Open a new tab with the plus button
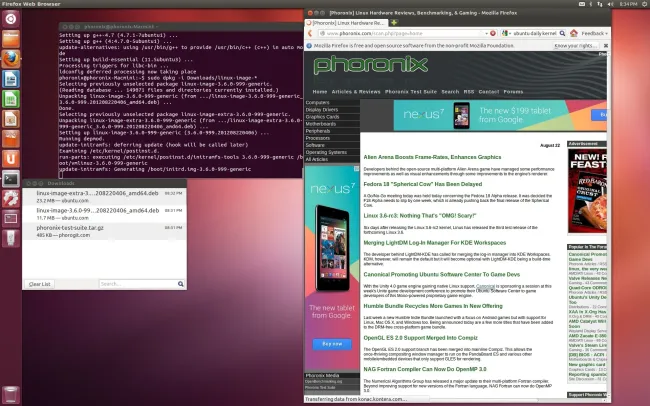The width and height of the screenshot is (650, 406). point(394,22)
